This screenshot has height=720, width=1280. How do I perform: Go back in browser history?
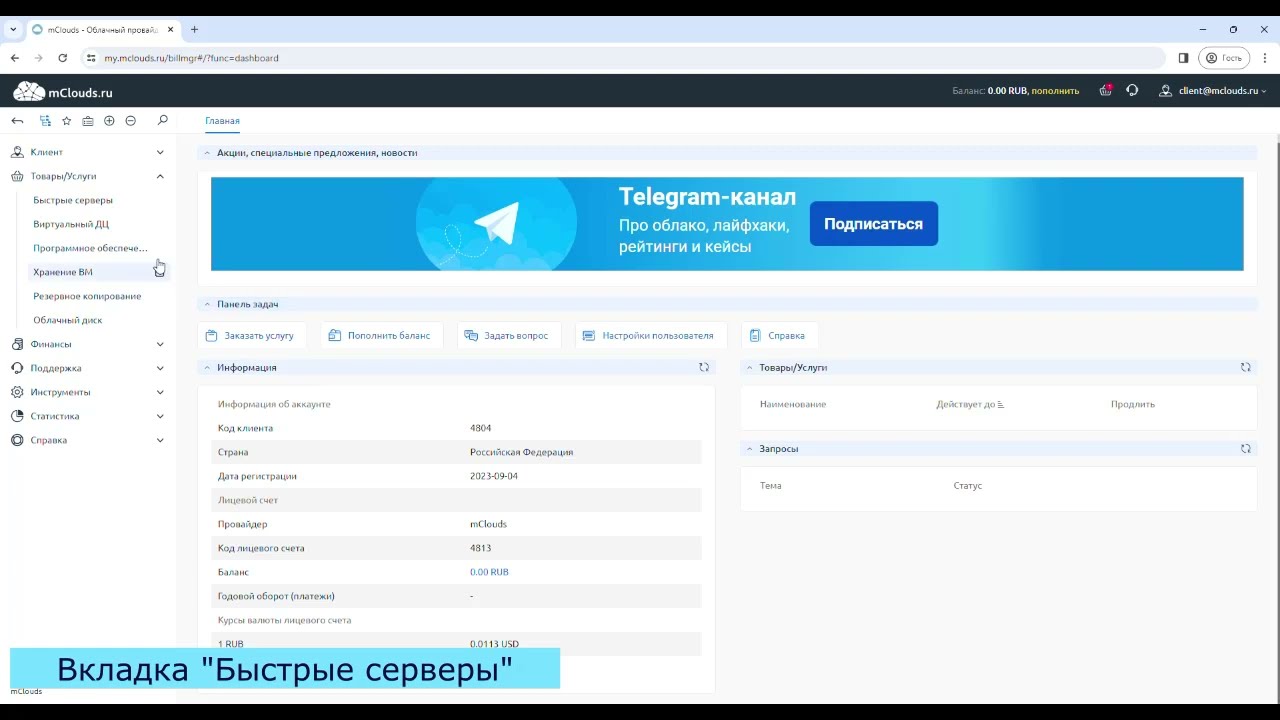click(15, 58)
